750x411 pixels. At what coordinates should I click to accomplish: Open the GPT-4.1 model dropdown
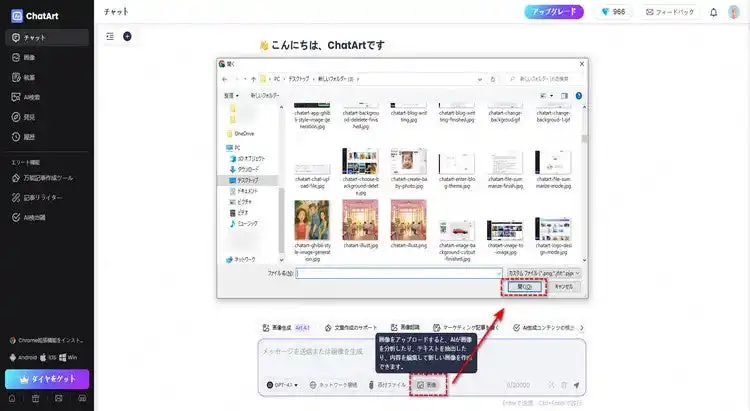[284, 384]
